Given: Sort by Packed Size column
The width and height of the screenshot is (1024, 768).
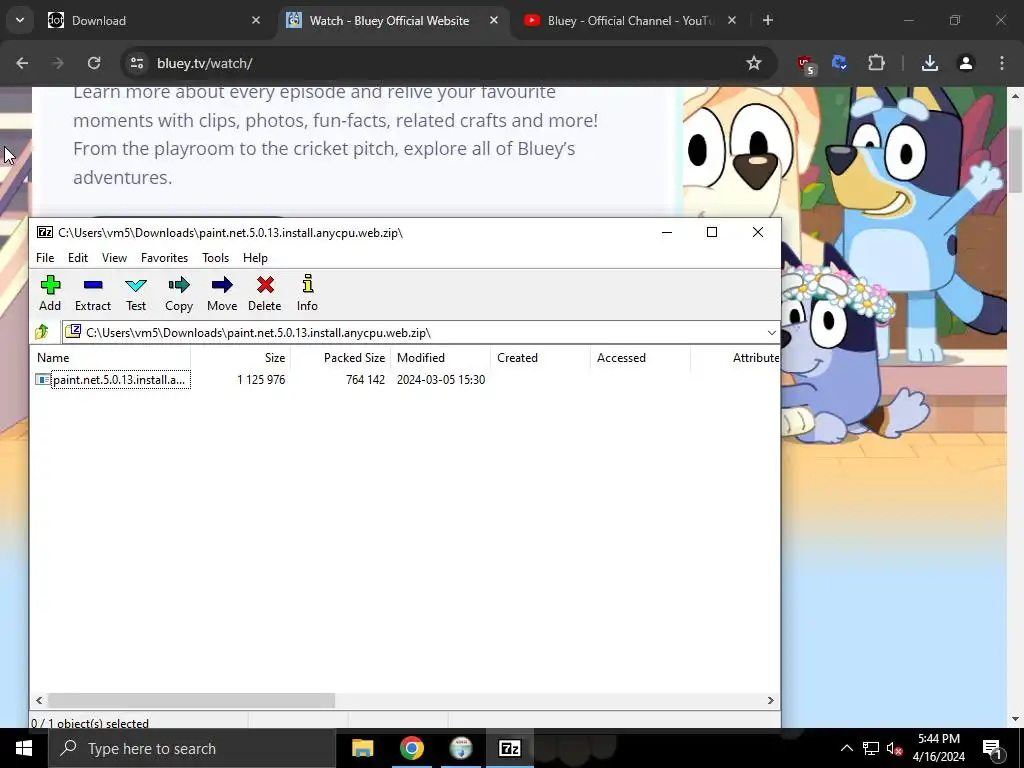Looking at the screenshot, I should 341,358.
